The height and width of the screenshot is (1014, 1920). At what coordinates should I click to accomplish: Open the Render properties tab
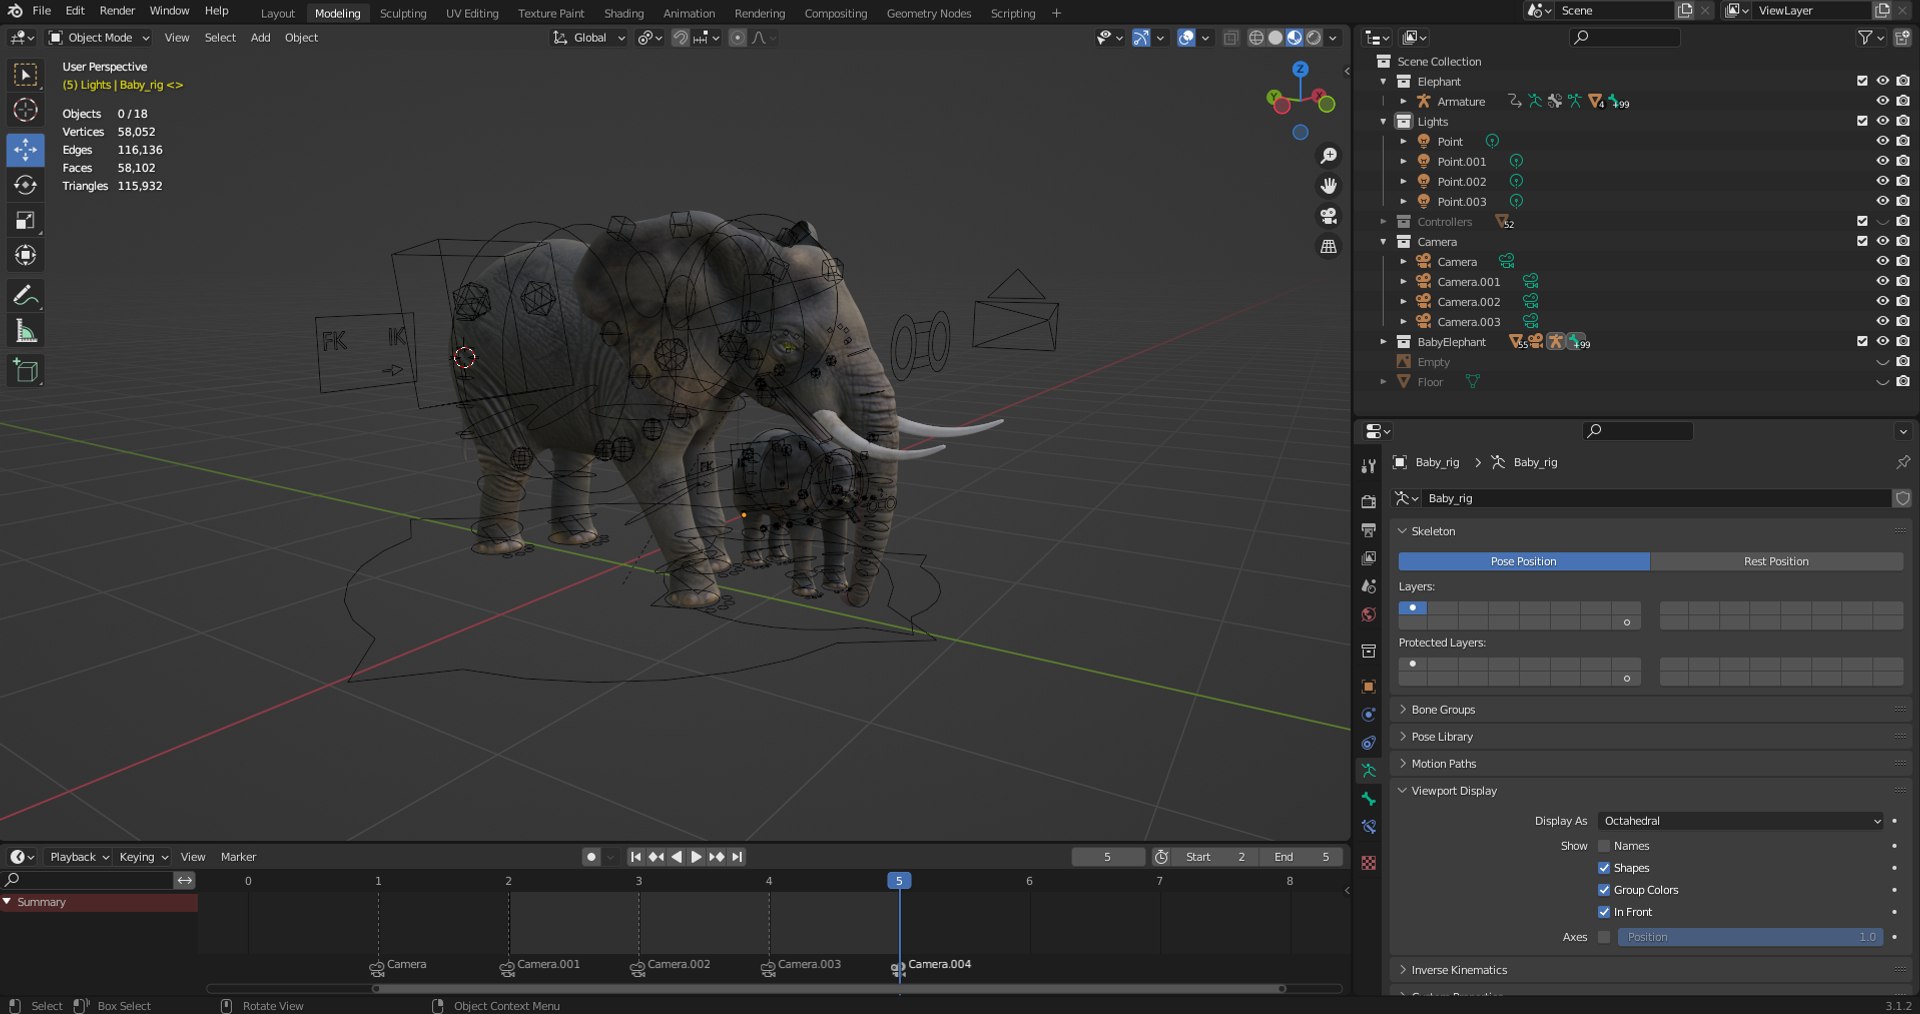[1369, 502]
